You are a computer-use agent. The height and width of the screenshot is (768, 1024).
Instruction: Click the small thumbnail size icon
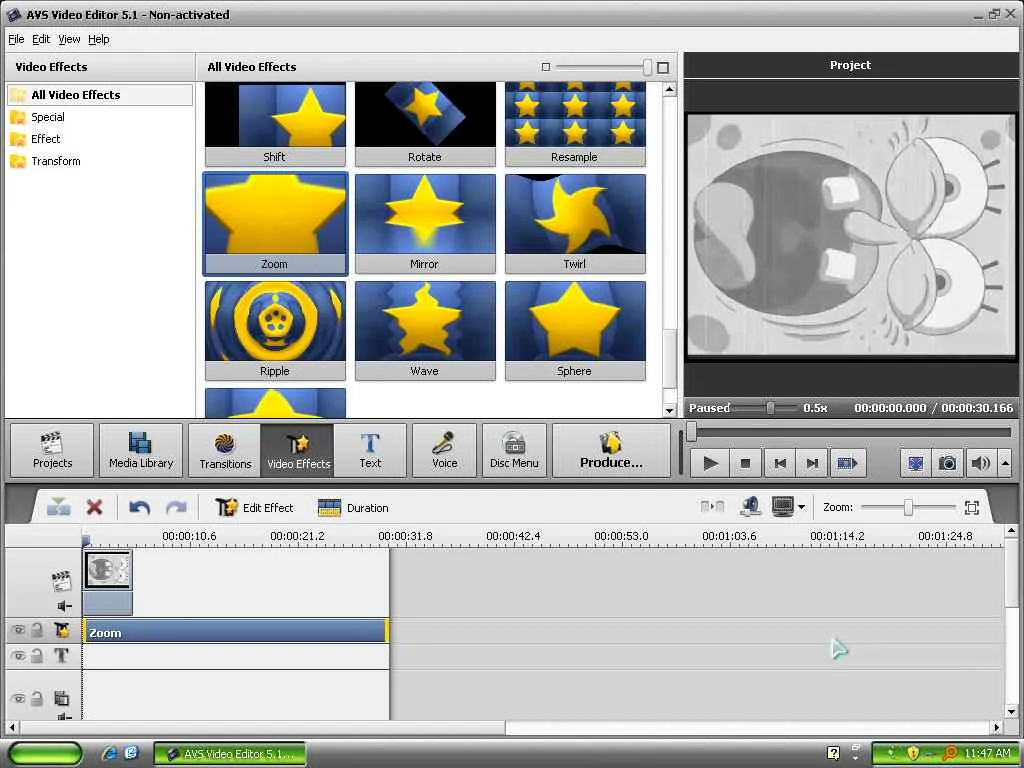pos(546,67)
